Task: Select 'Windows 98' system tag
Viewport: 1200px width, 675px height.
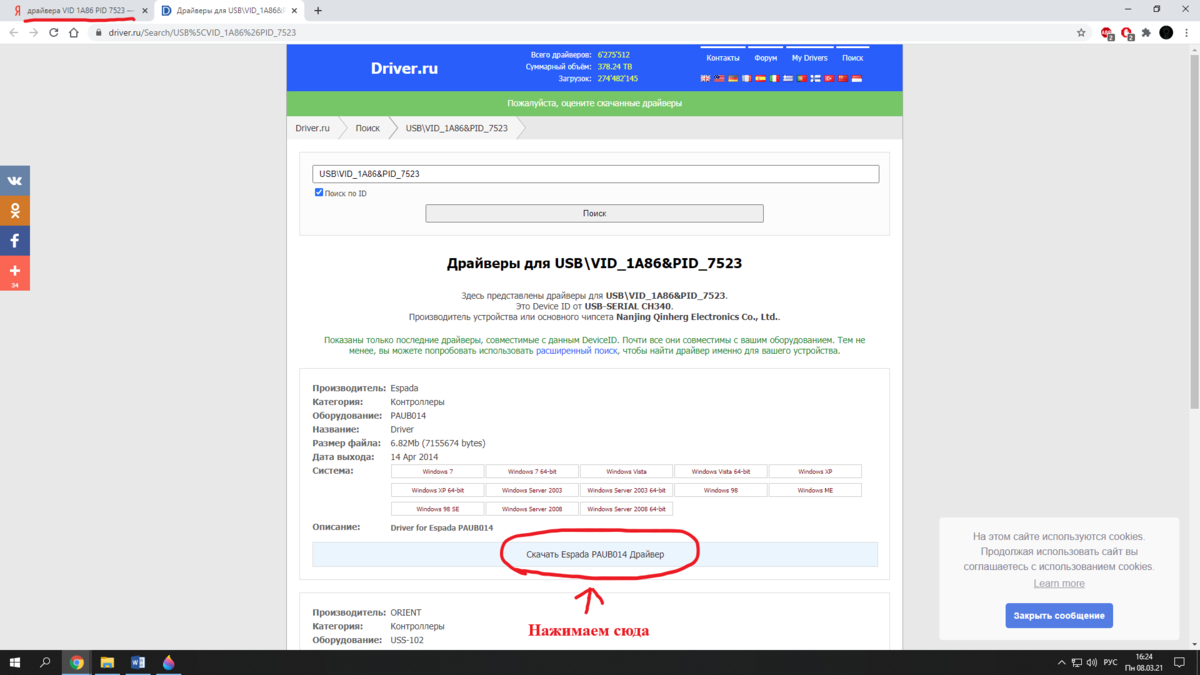Action: pos(720,490)
